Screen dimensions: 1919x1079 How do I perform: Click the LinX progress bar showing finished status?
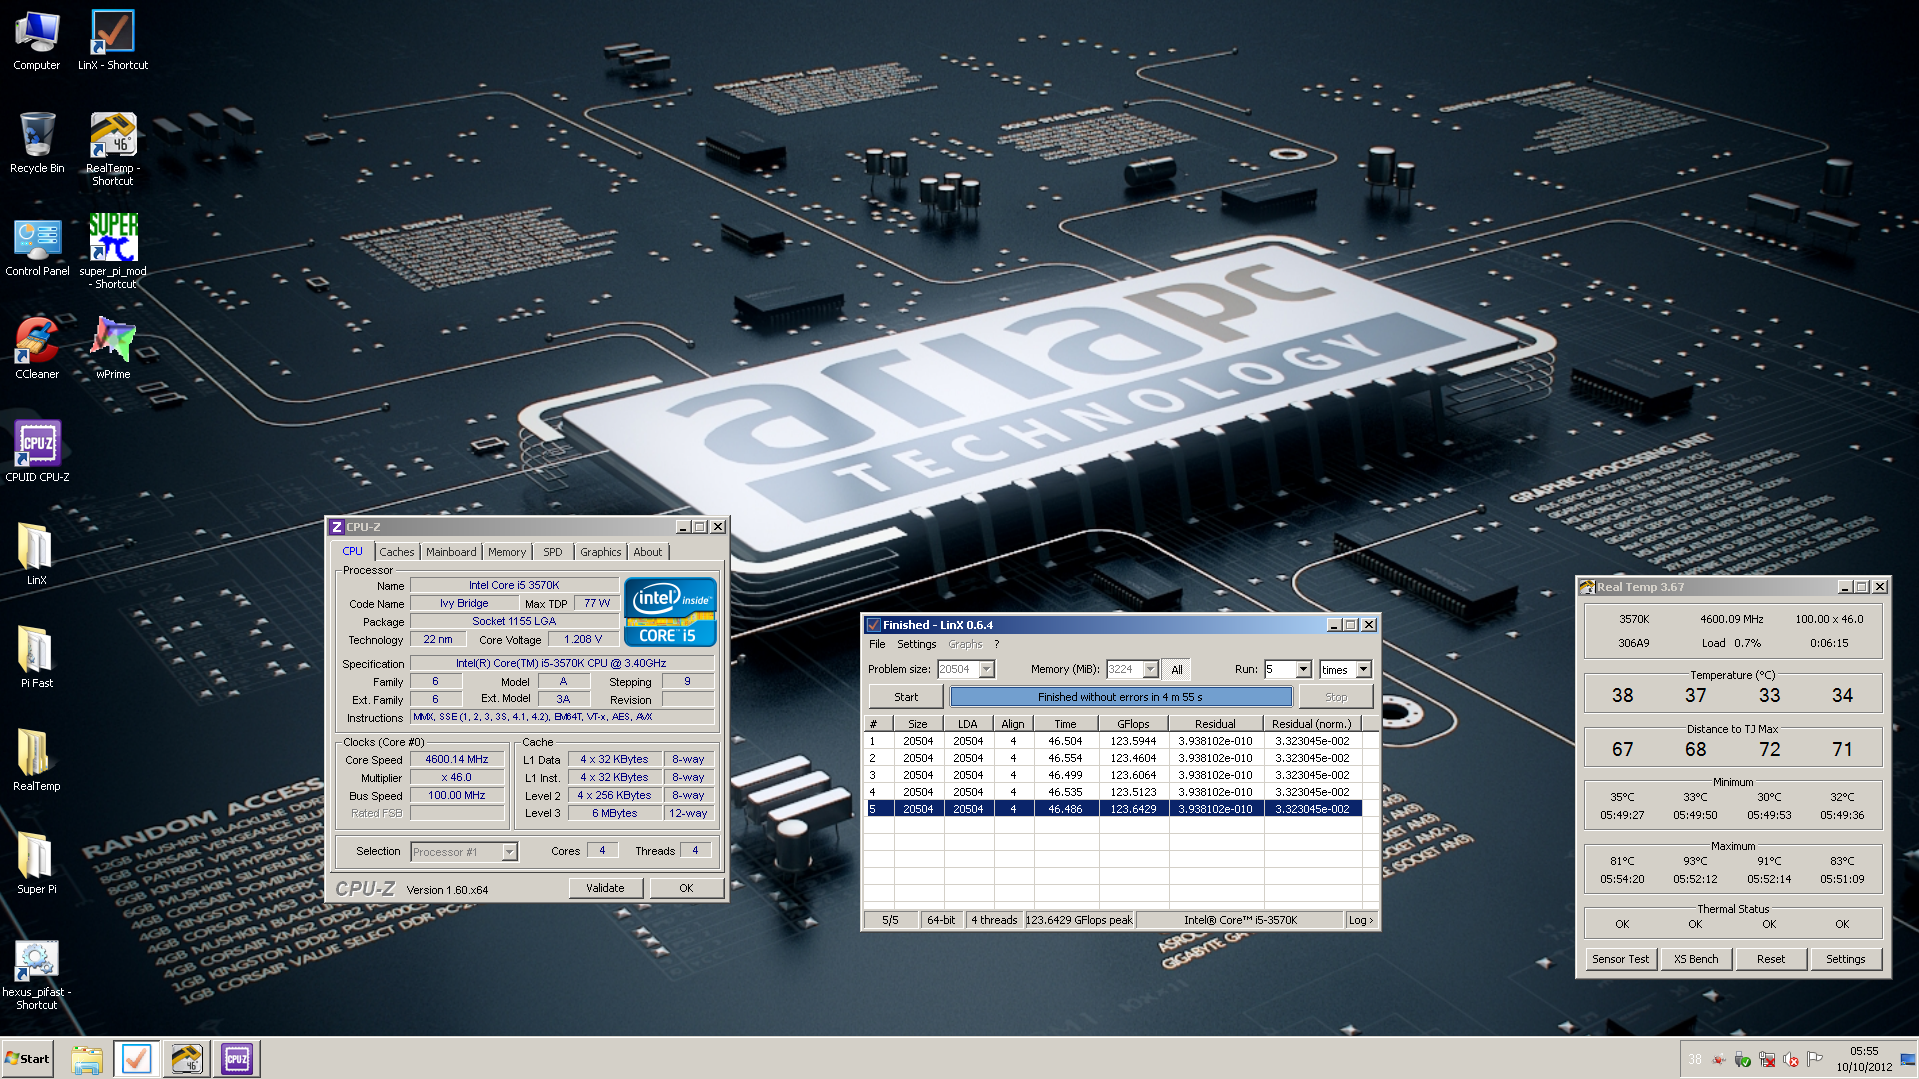(1120, 697)
